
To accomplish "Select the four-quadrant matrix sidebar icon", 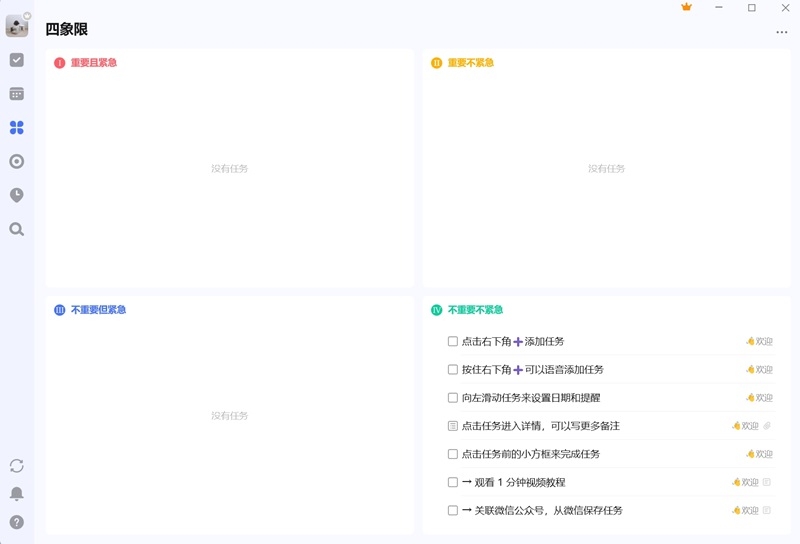I will click(17, 128).
